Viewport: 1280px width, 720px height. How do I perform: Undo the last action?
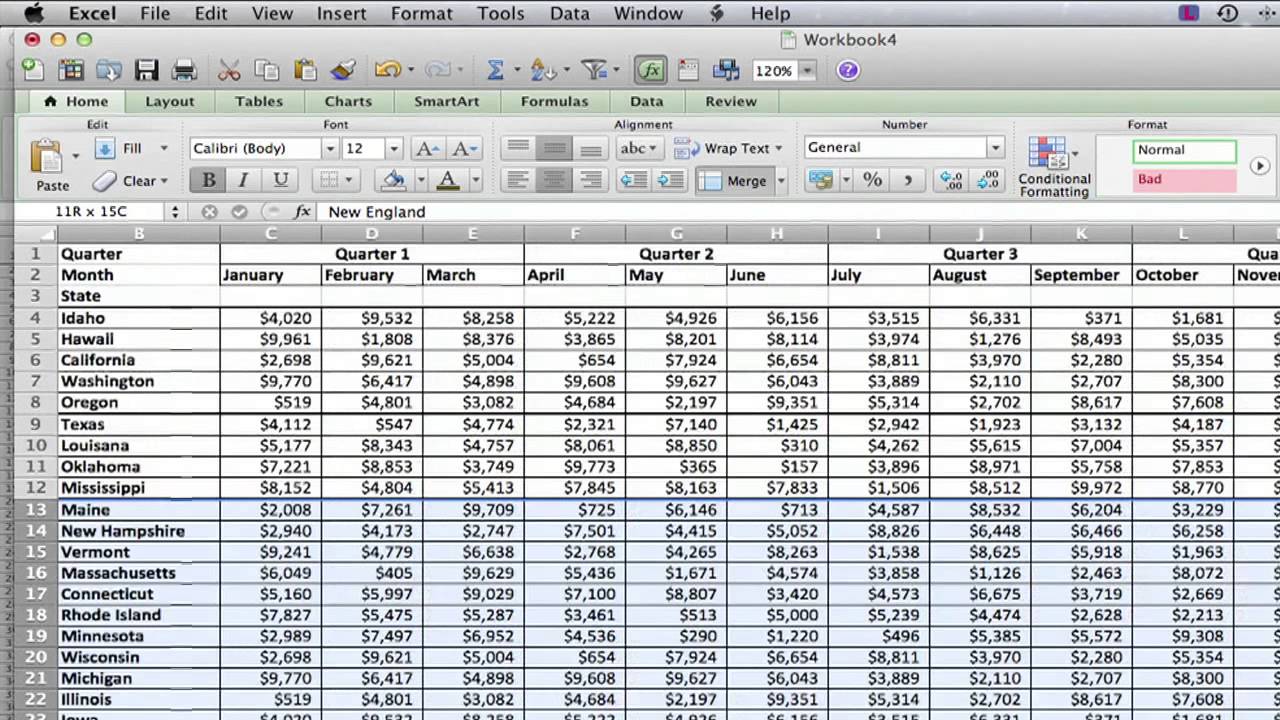pos(387,70)
